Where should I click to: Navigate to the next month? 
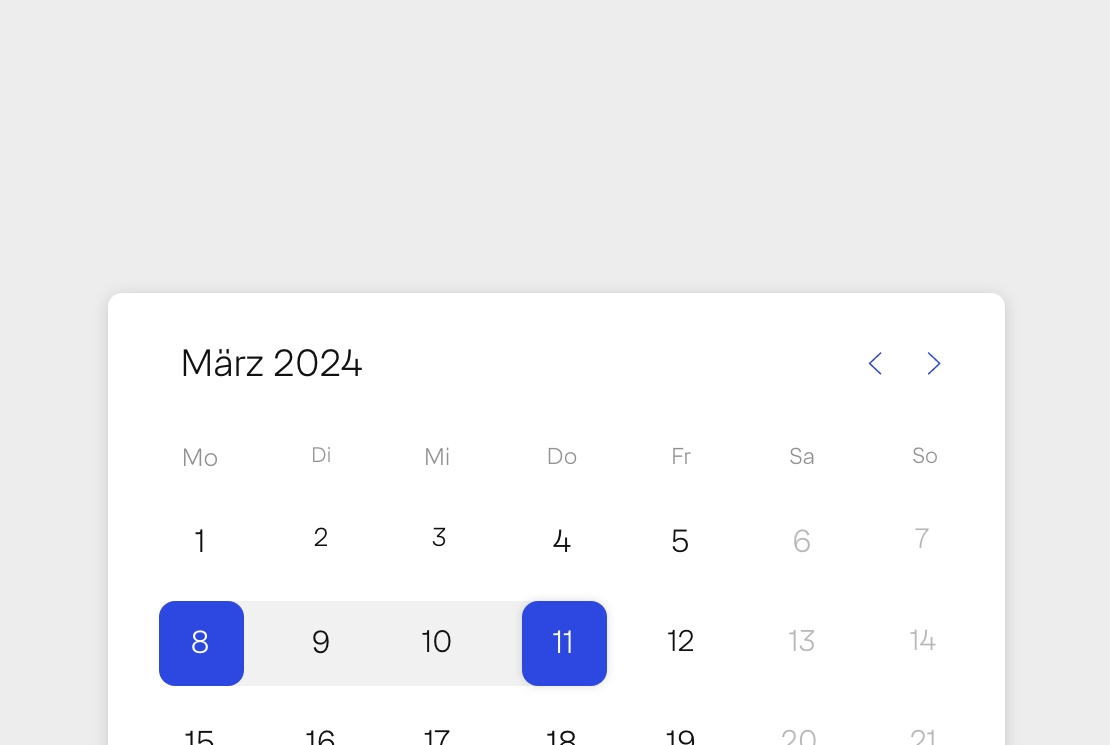(933, 363)
